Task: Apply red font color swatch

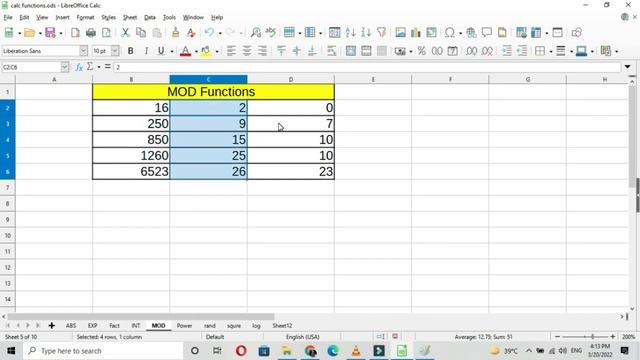Action: tap(185, 51)
